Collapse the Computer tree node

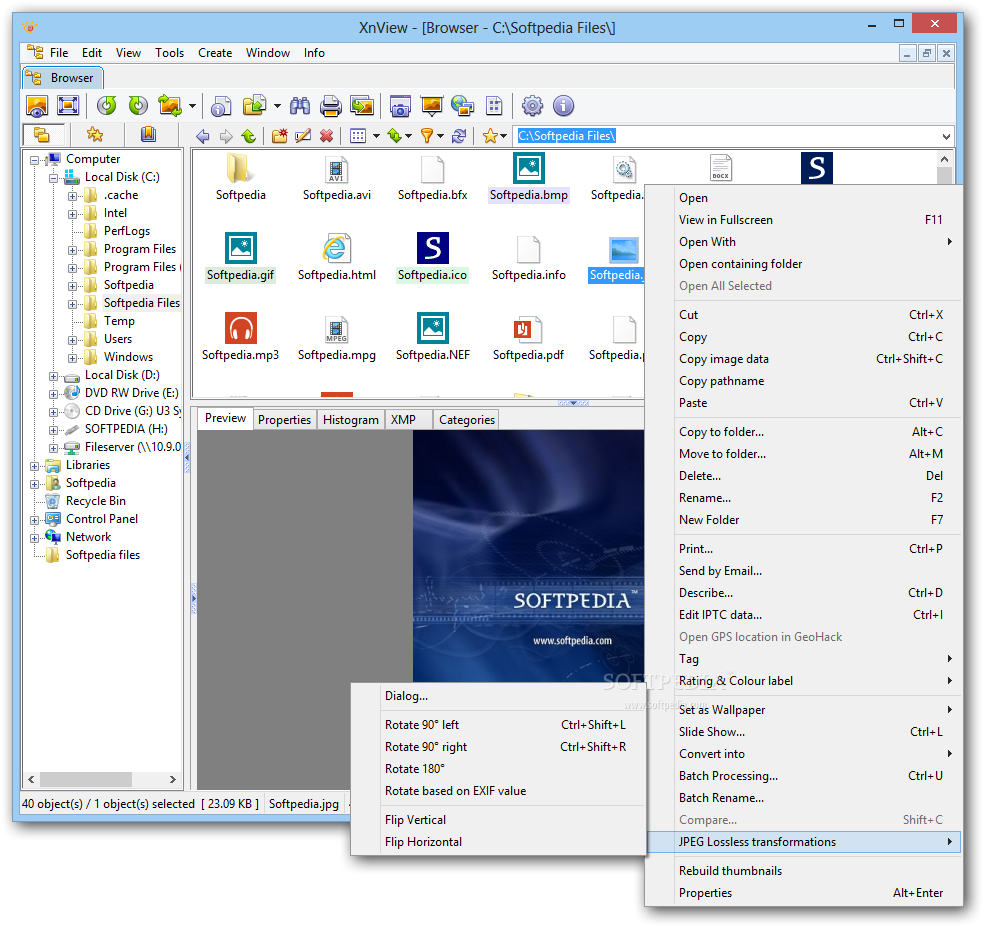35,160
